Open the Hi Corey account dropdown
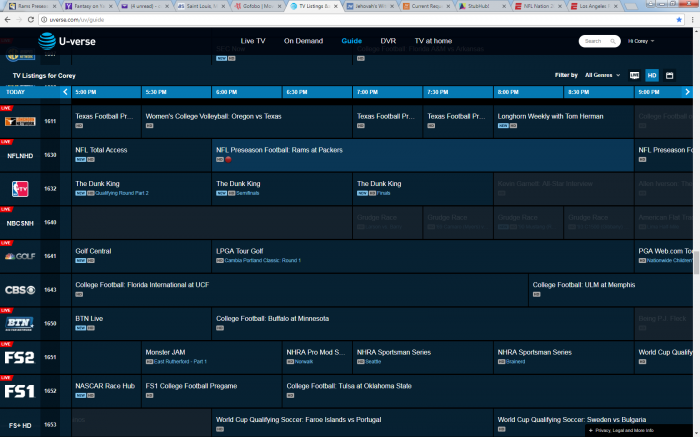Viewport: 700px width, 437px height. point(641,41)
